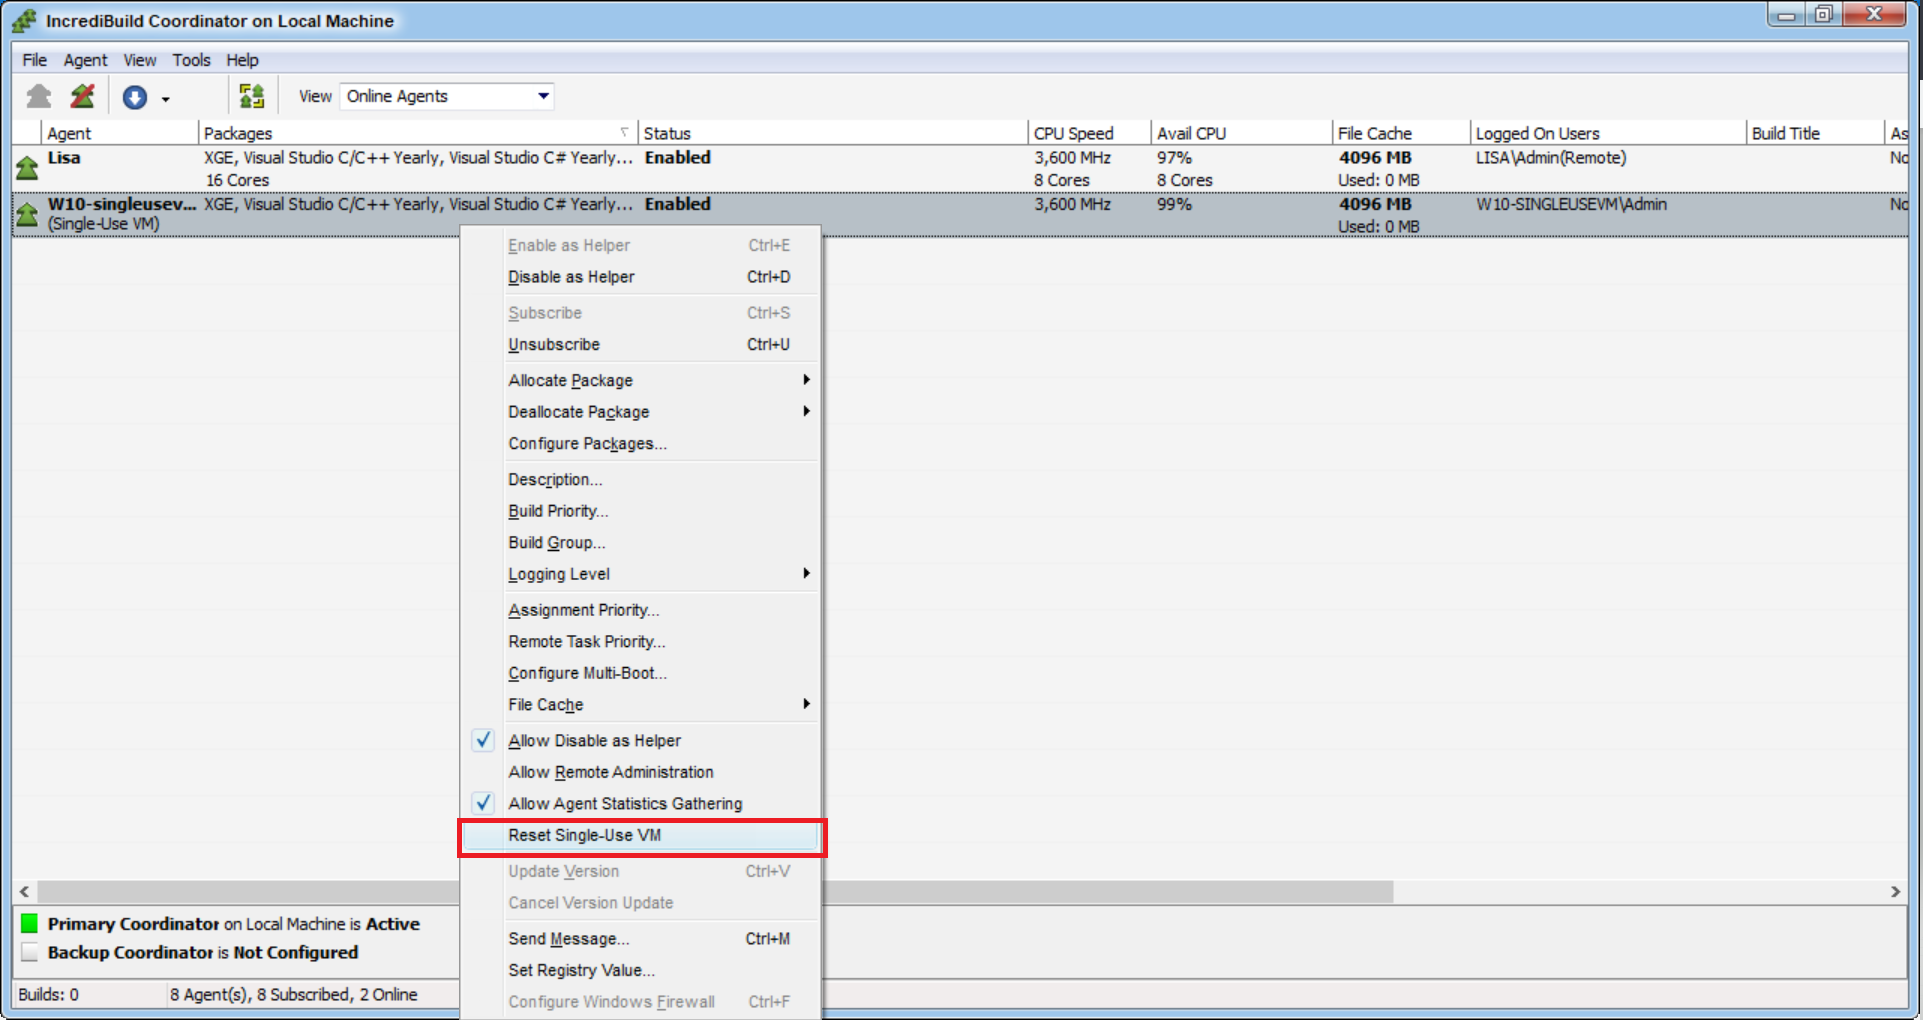The image size is (1923, 1020).
Task: Click the LISA\Admin(Remote) logged-on user cell
Action: click(x=1551, y=157)
